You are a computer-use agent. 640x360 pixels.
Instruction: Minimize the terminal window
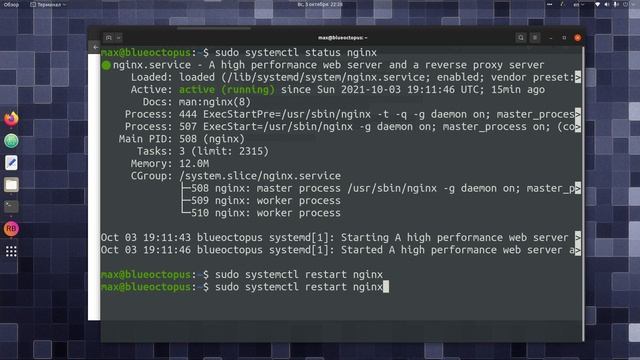551,38
